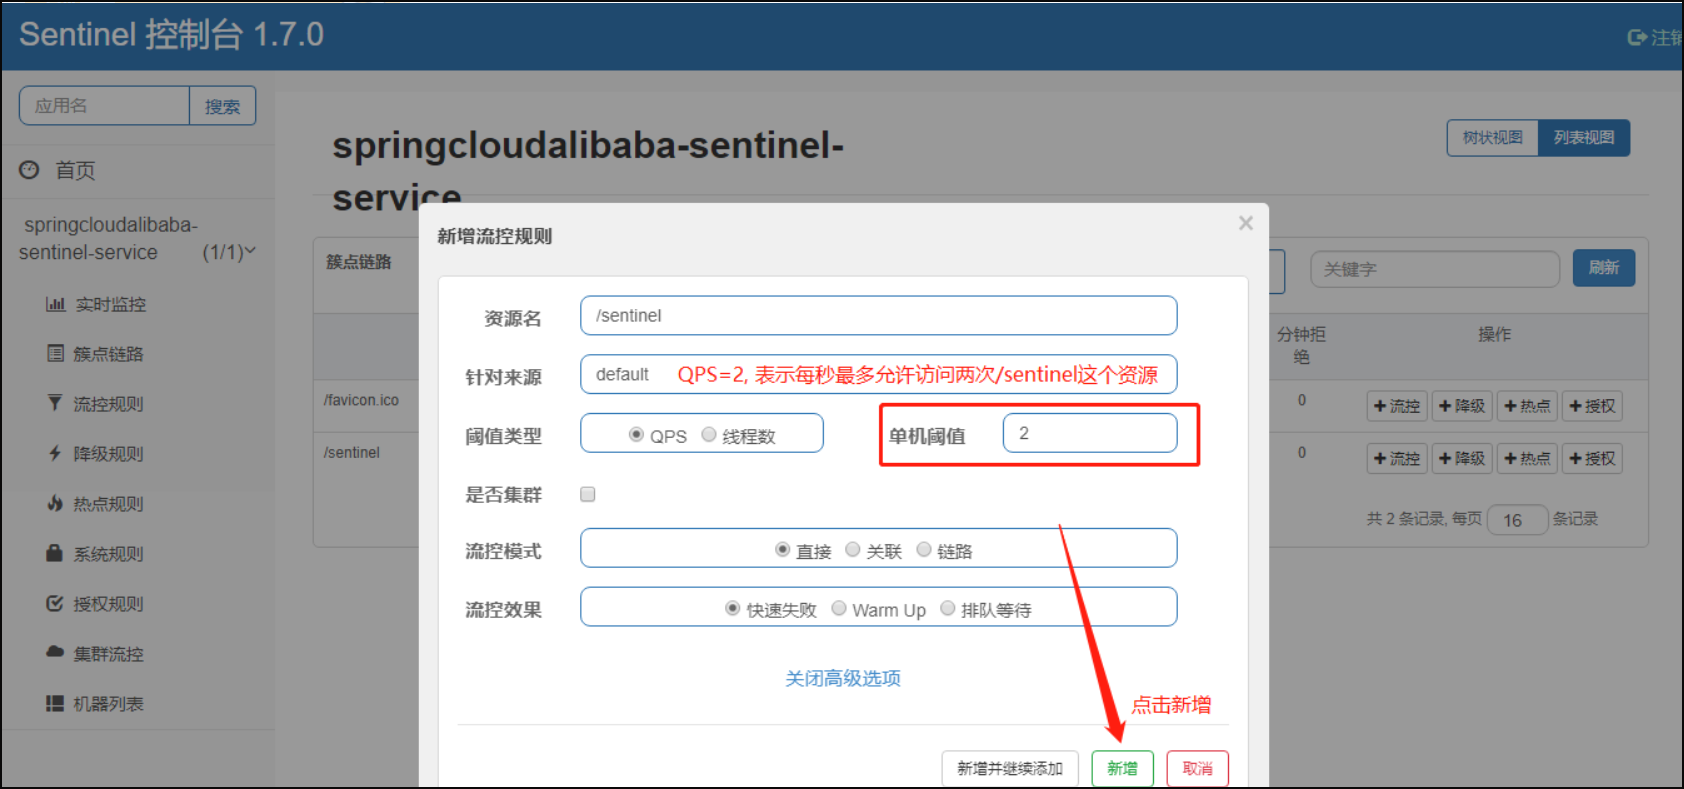
Task: Open 集群流控 menu item
Action: point(108,654)
